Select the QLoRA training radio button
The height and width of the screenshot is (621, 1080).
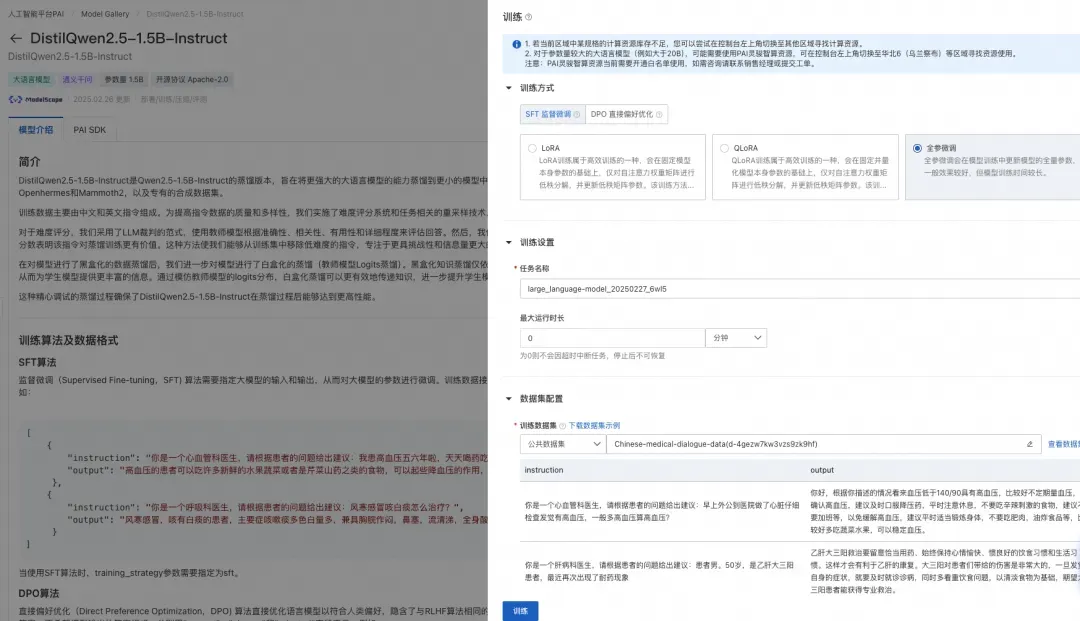[x=724, y=149]
